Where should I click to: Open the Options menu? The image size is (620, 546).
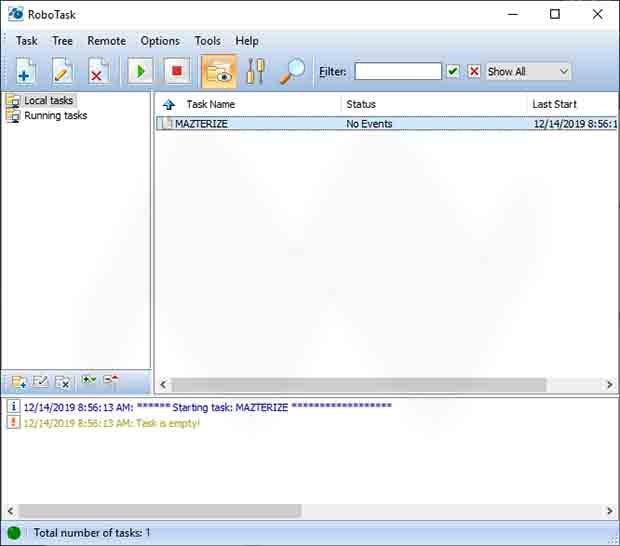click(160, 41)
